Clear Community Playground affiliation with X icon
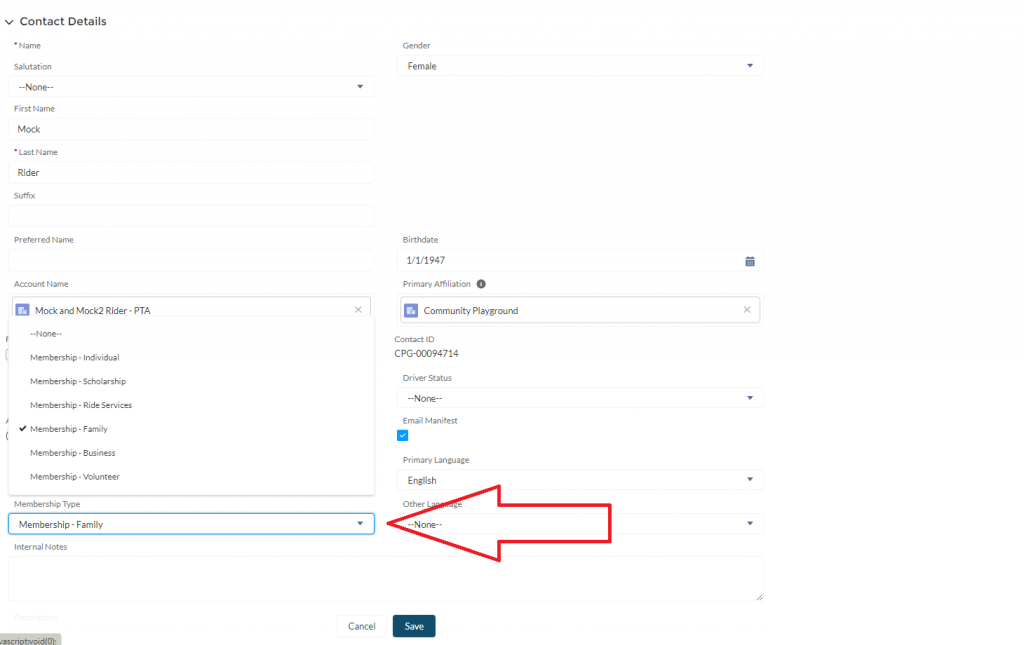 click(x=746, y=310)
